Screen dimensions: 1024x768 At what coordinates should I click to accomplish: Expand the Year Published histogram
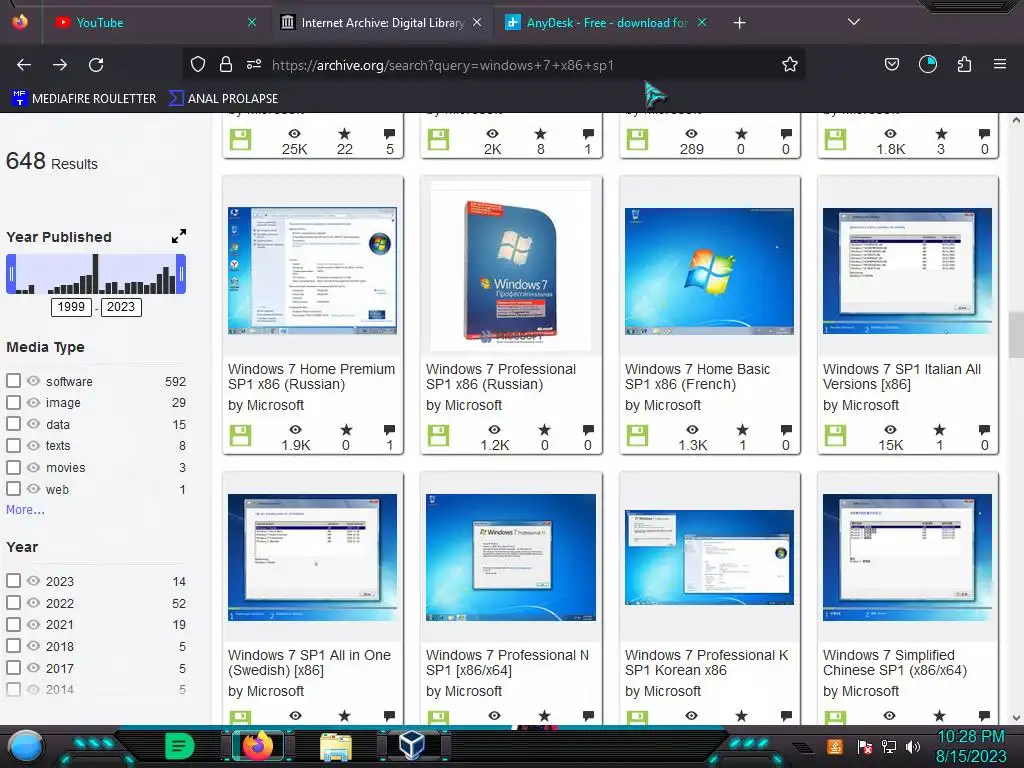(x=179, y=236)
